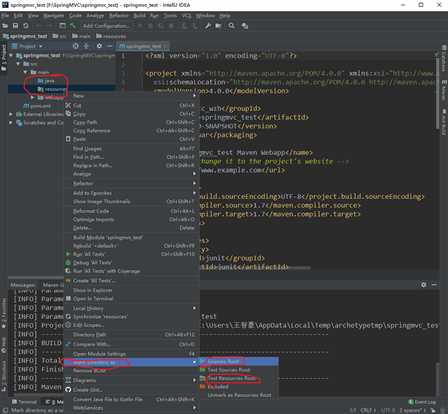Select pom.xml file in project tree
The width and height of the screenshot is (448, 414).
point(37,106)
